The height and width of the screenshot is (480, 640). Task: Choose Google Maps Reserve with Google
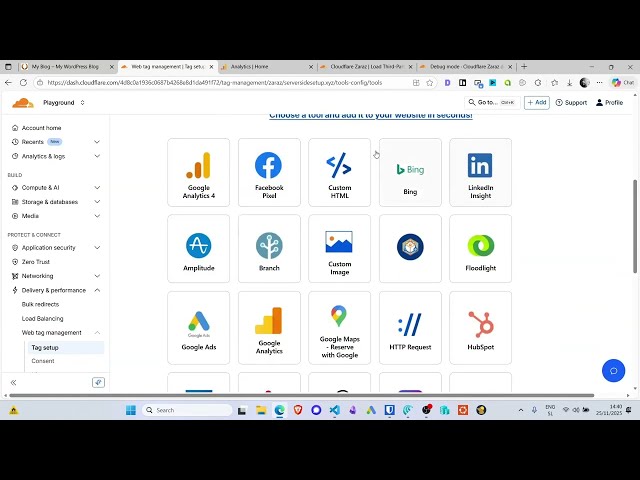(340, 328)
